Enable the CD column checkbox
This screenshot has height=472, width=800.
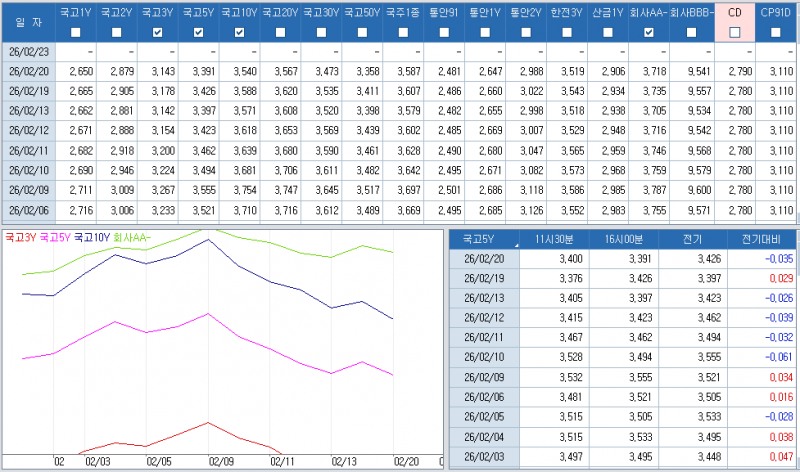coord(735,33)
